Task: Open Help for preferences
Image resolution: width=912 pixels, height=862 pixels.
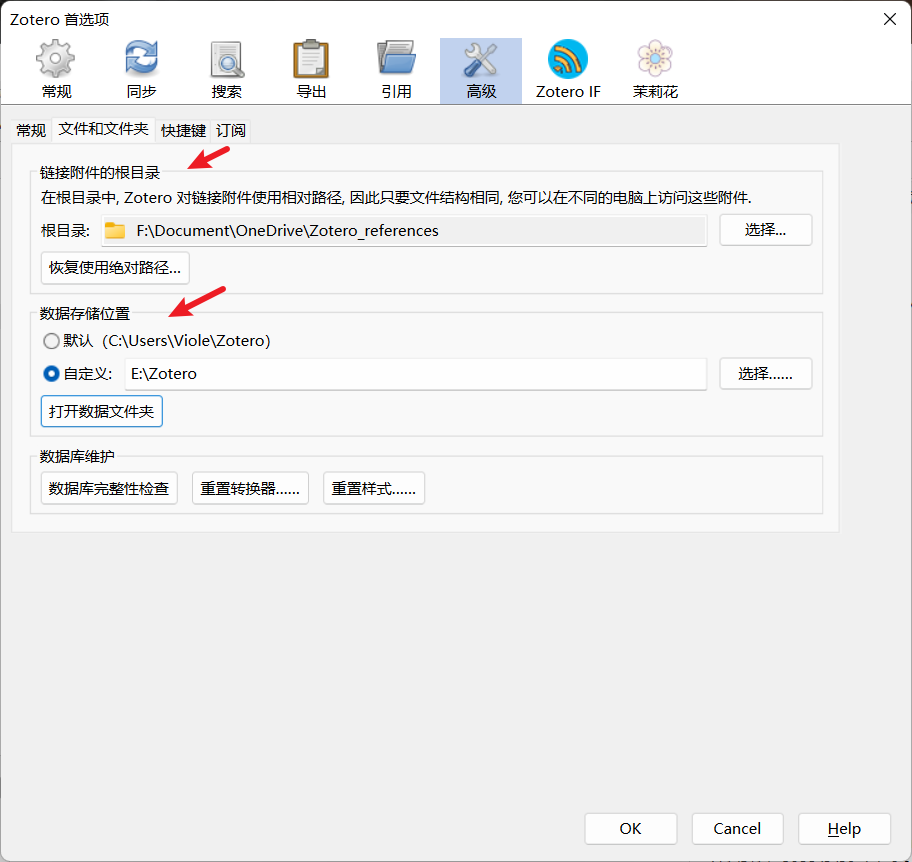Action: [845, 828]
